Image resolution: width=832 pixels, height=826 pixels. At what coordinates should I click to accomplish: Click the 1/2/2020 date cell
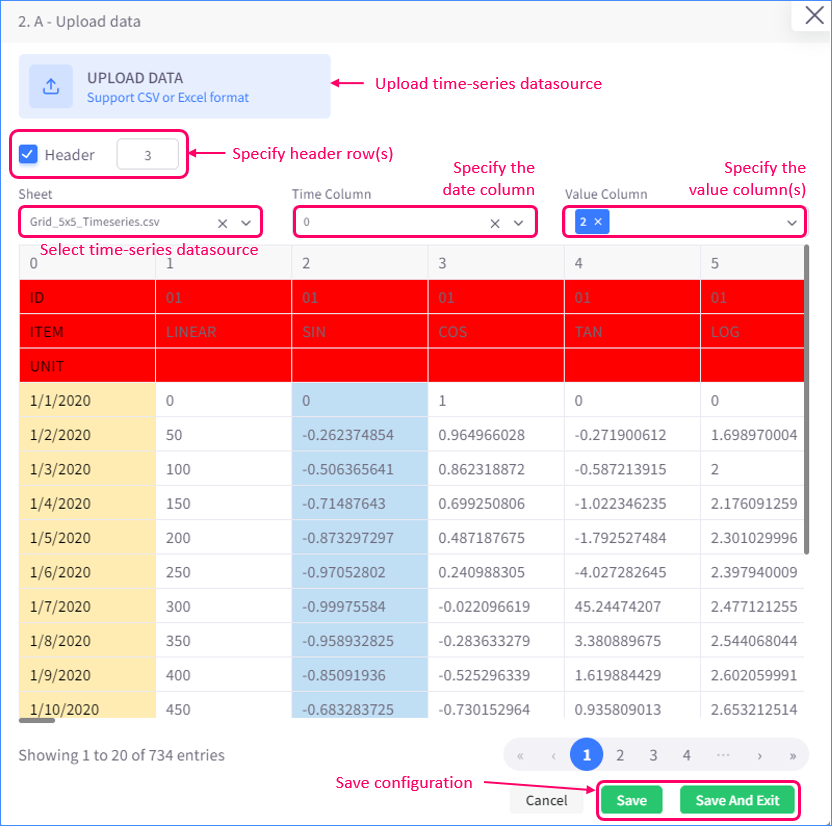pyautogui.click(x=88, y=434)
